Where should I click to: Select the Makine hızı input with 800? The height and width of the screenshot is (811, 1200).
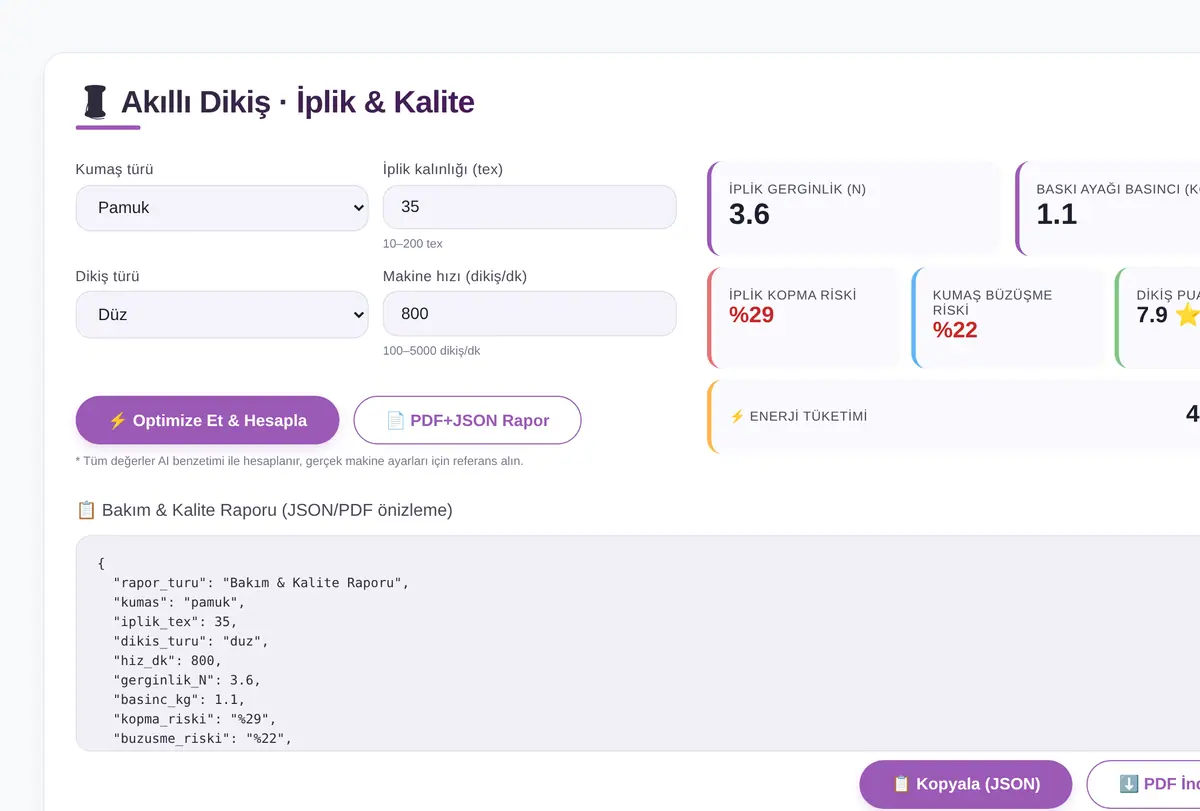(530, 314)
